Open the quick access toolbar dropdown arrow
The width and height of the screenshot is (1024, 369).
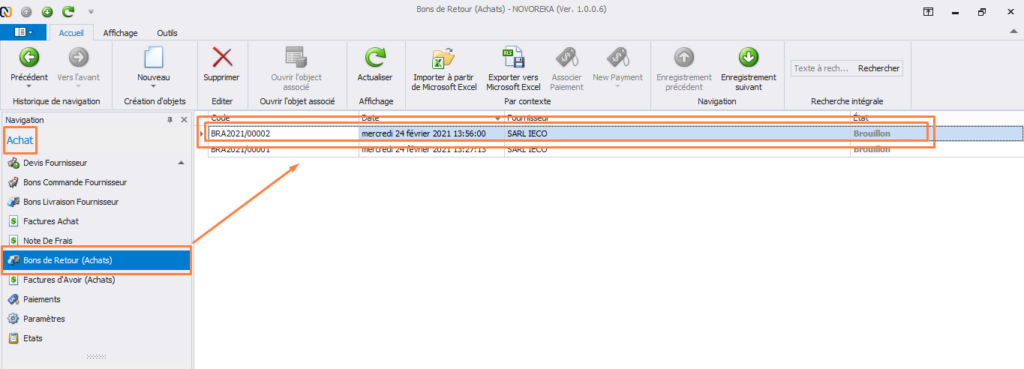[91, 12]
